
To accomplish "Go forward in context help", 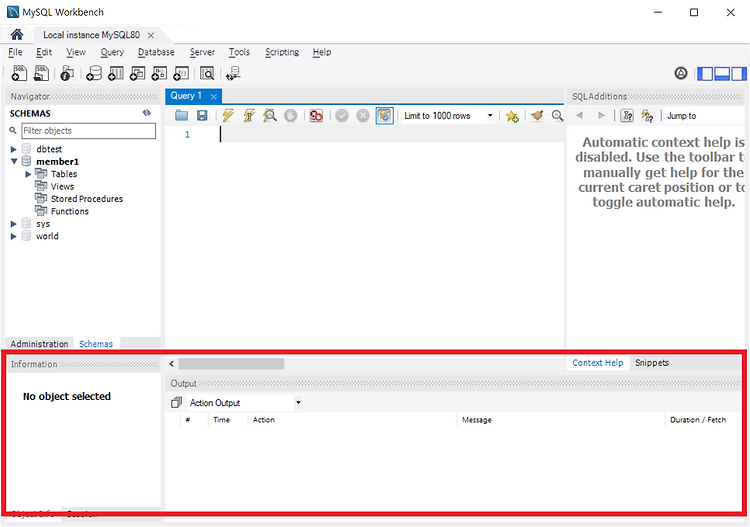I will (x=601, y=115).
